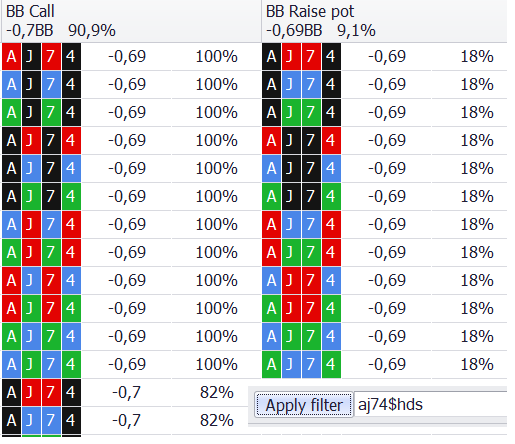Select BB Call hand red A, green J, red 7, green 4
515x444 pixels.
(x=41, y=308)
